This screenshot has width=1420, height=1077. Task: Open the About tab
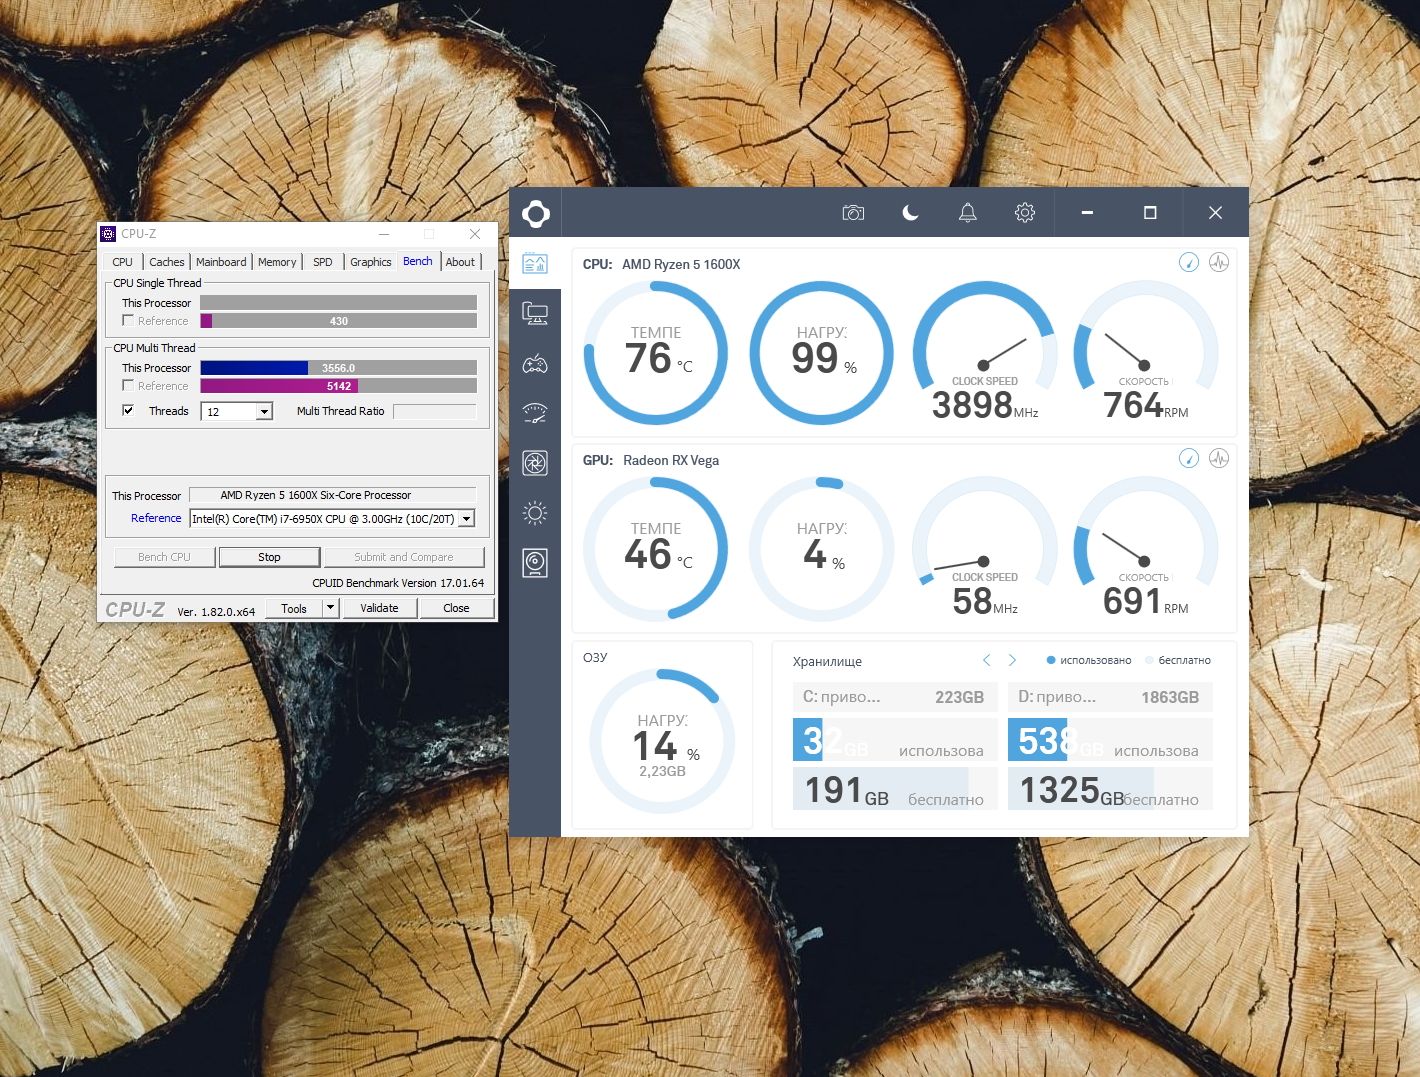[x=461, y=262]
